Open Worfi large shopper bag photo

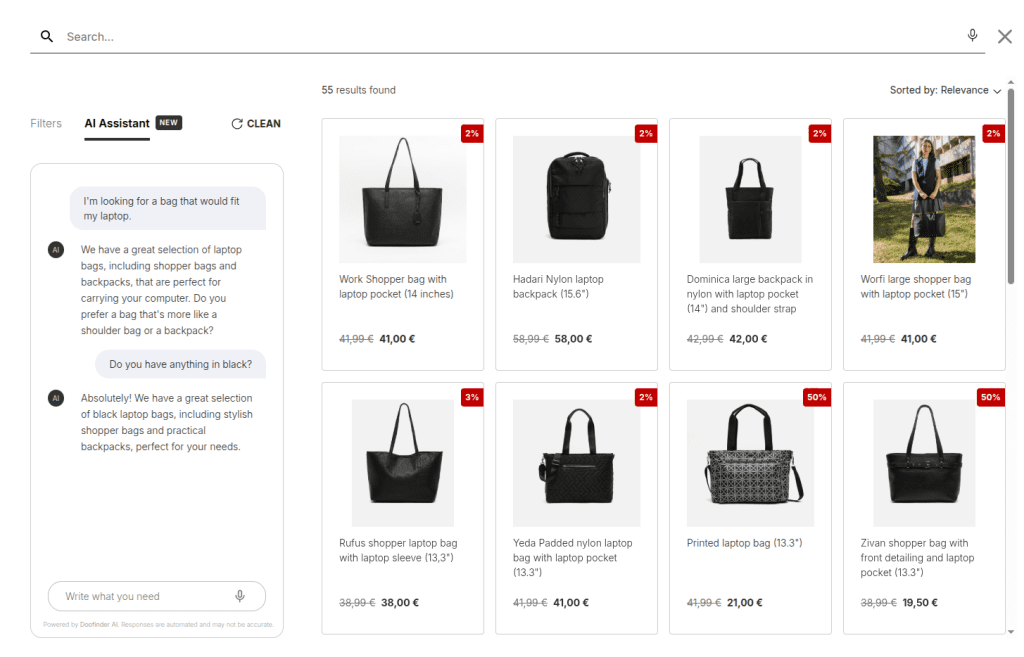pos(923,199)
